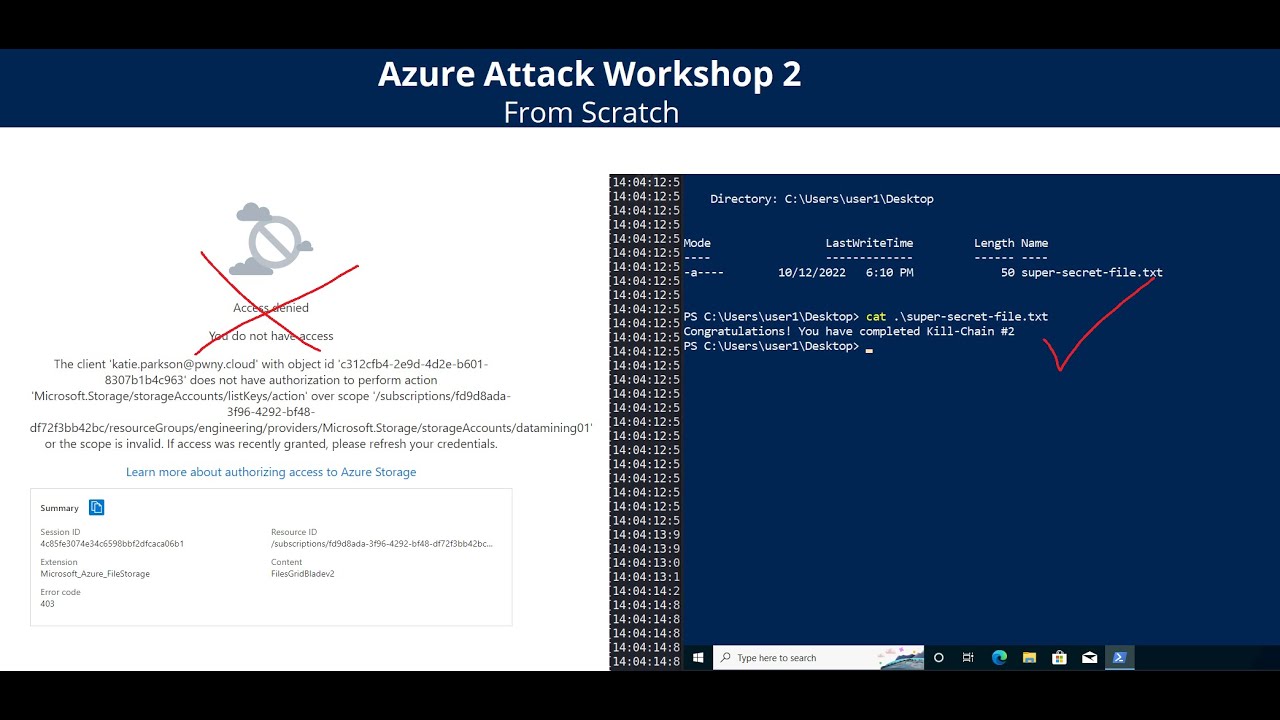Click the 'FilesGridBladev2' content value
The width and height of the screenshot is (1280, 720).
[x=302, y=574]
